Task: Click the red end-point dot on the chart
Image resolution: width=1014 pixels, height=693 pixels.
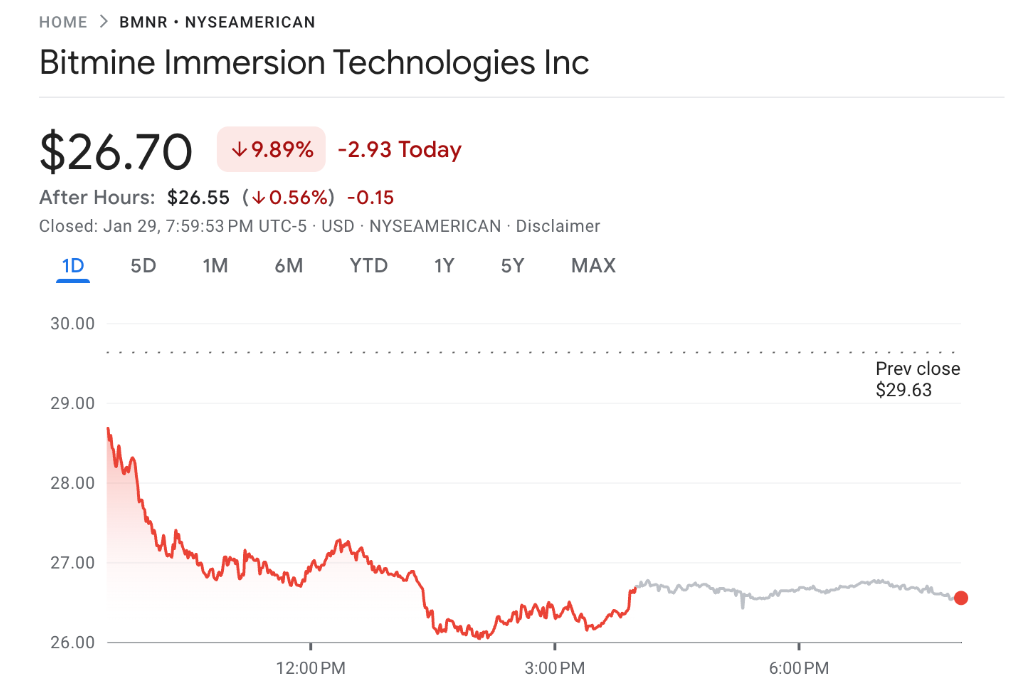Action: [x=961, y=598]
